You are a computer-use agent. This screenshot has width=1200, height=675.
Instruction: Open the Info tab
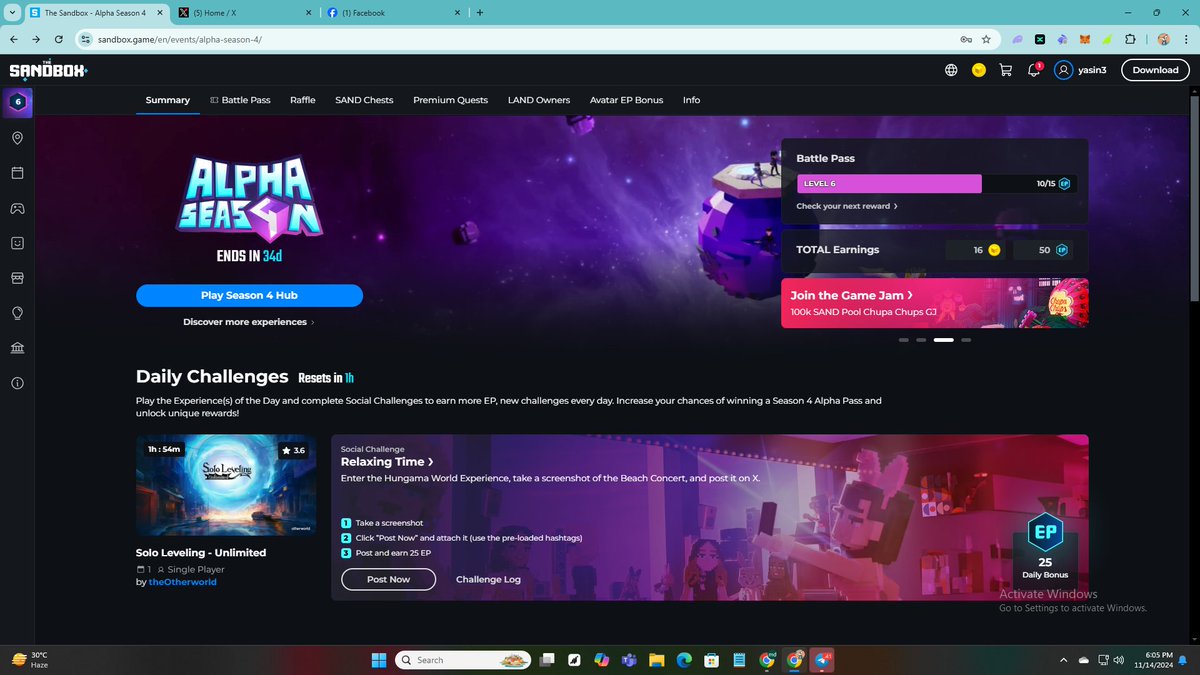(691, 100)
